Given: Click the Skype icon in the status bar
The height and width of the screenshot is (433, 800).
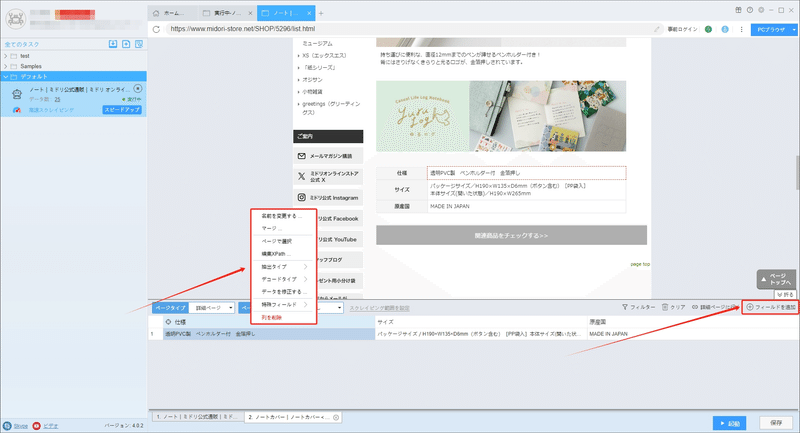Looking at the screenshot, I should [x=7, y=425].
